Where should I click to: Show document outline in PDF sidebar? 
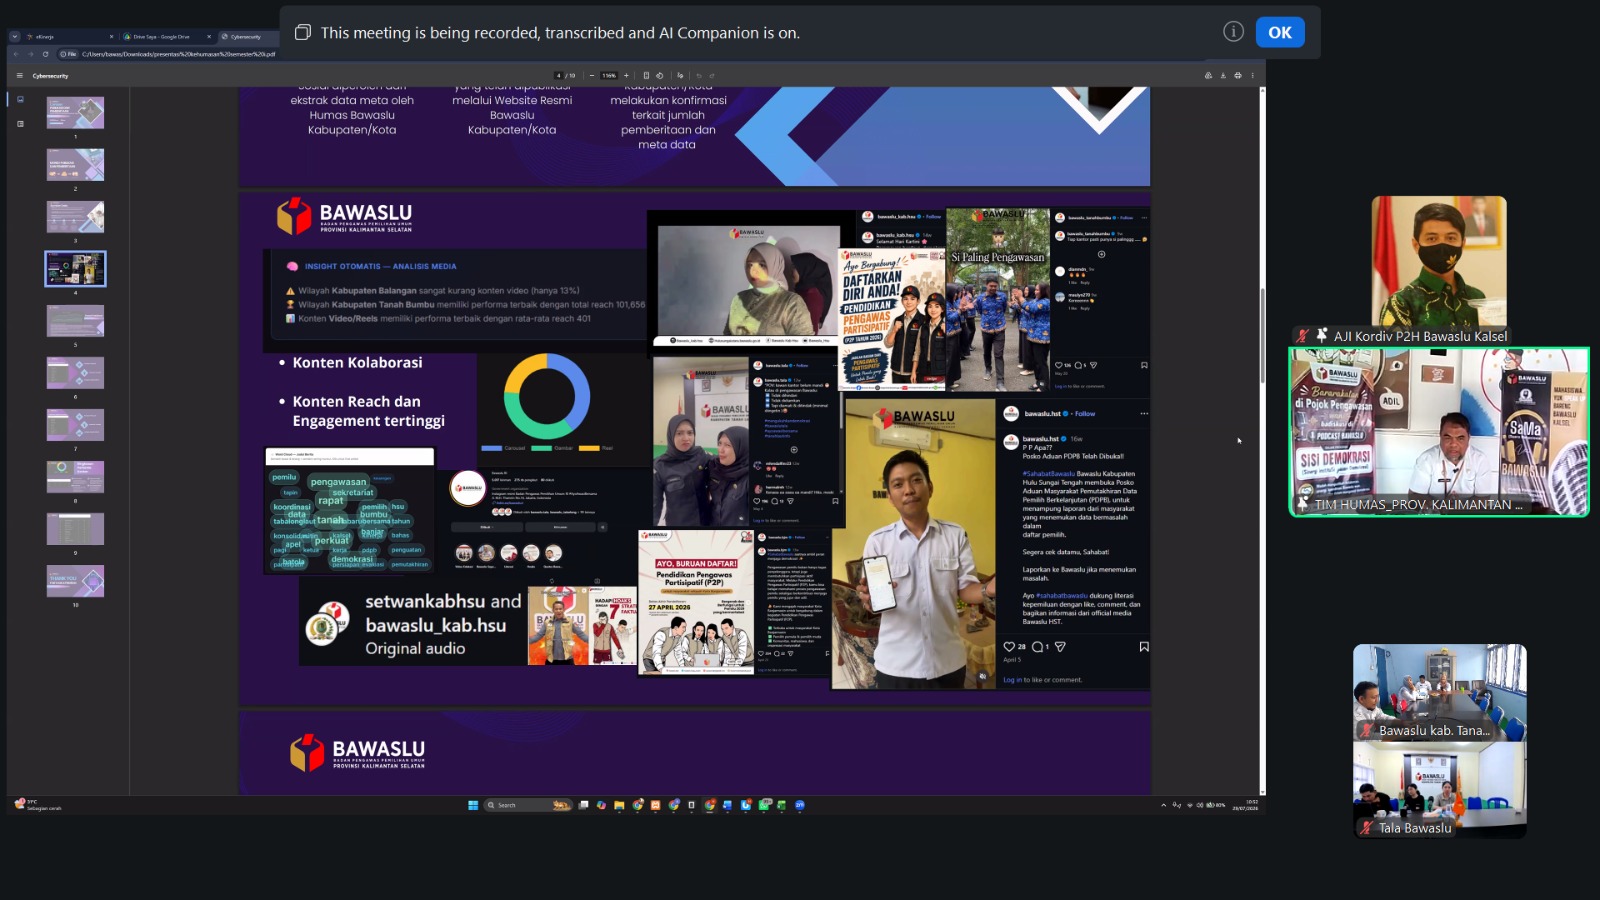20,124
